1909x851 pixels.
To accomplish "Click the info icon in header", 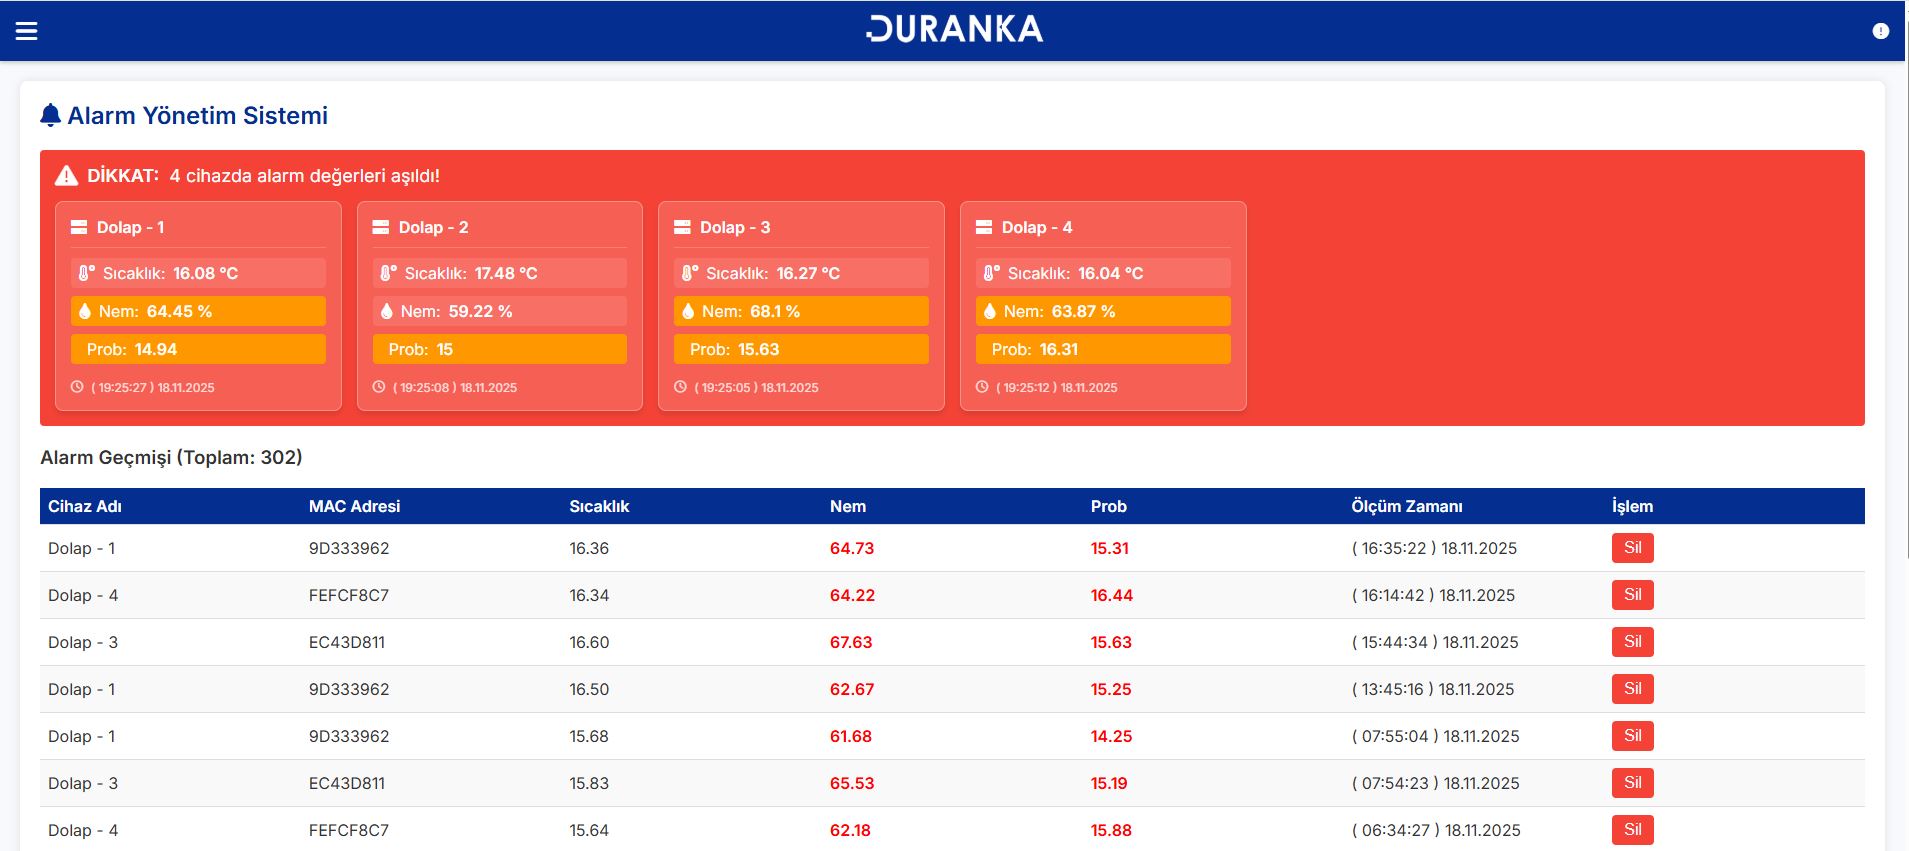I will [x=1880, y=31].
